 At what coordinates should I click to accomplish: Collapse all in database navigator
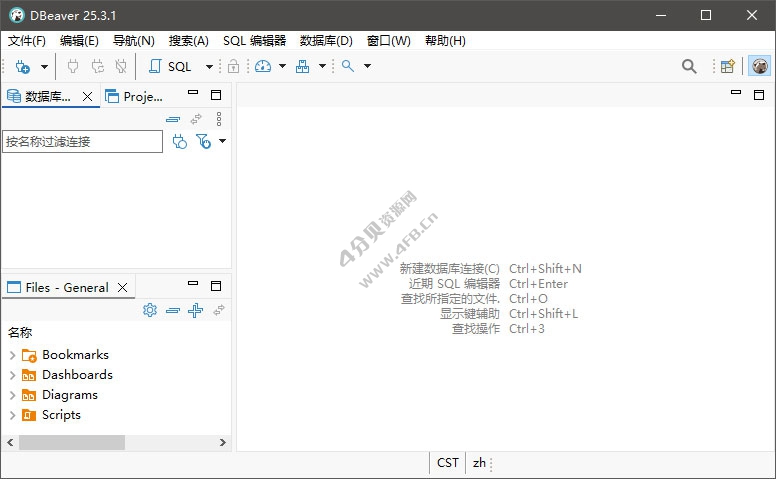click(173, 119)
